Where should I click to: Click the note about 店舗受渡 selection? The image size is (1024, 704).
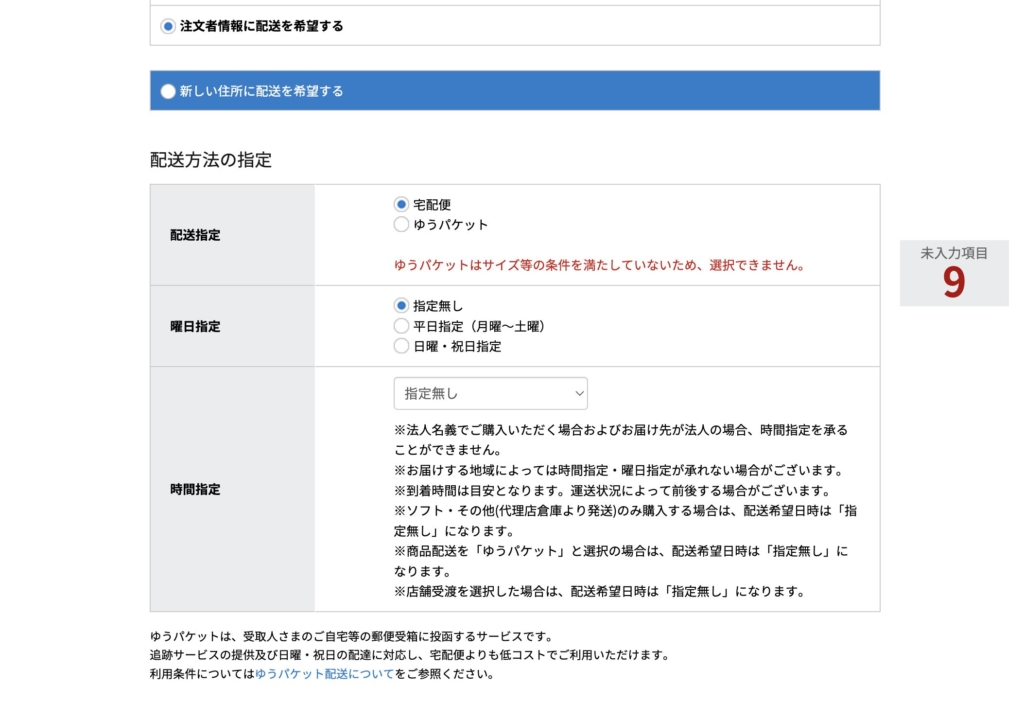pyautogui.click(x=600, y=591)
